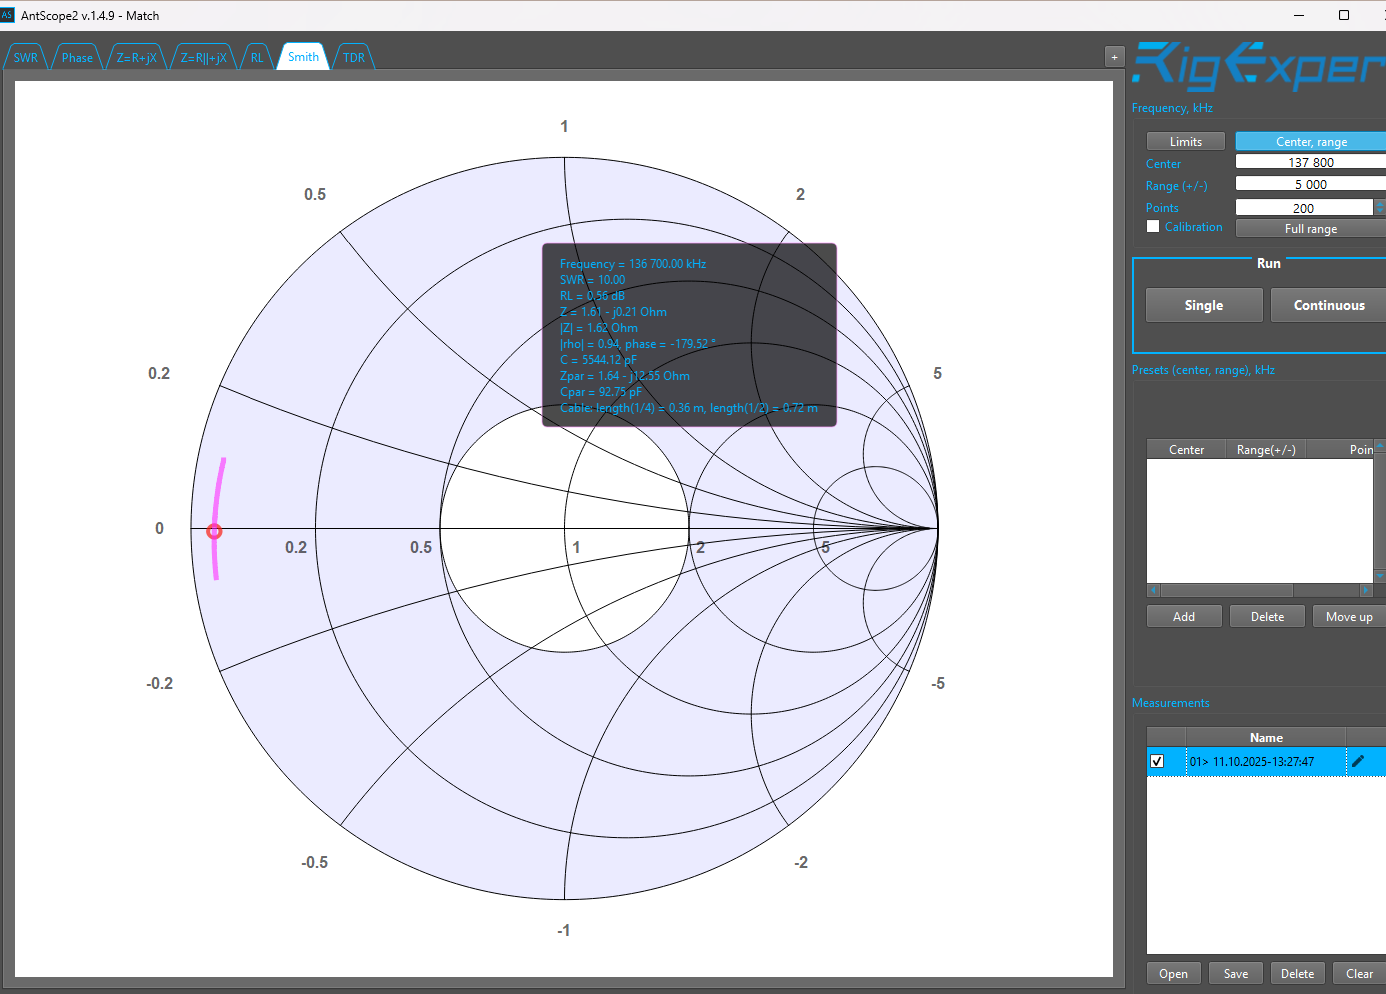Edit measurement name with pencil icon
The width and height of the screenshot is (1386, 994).
(x=1358, y=761)
